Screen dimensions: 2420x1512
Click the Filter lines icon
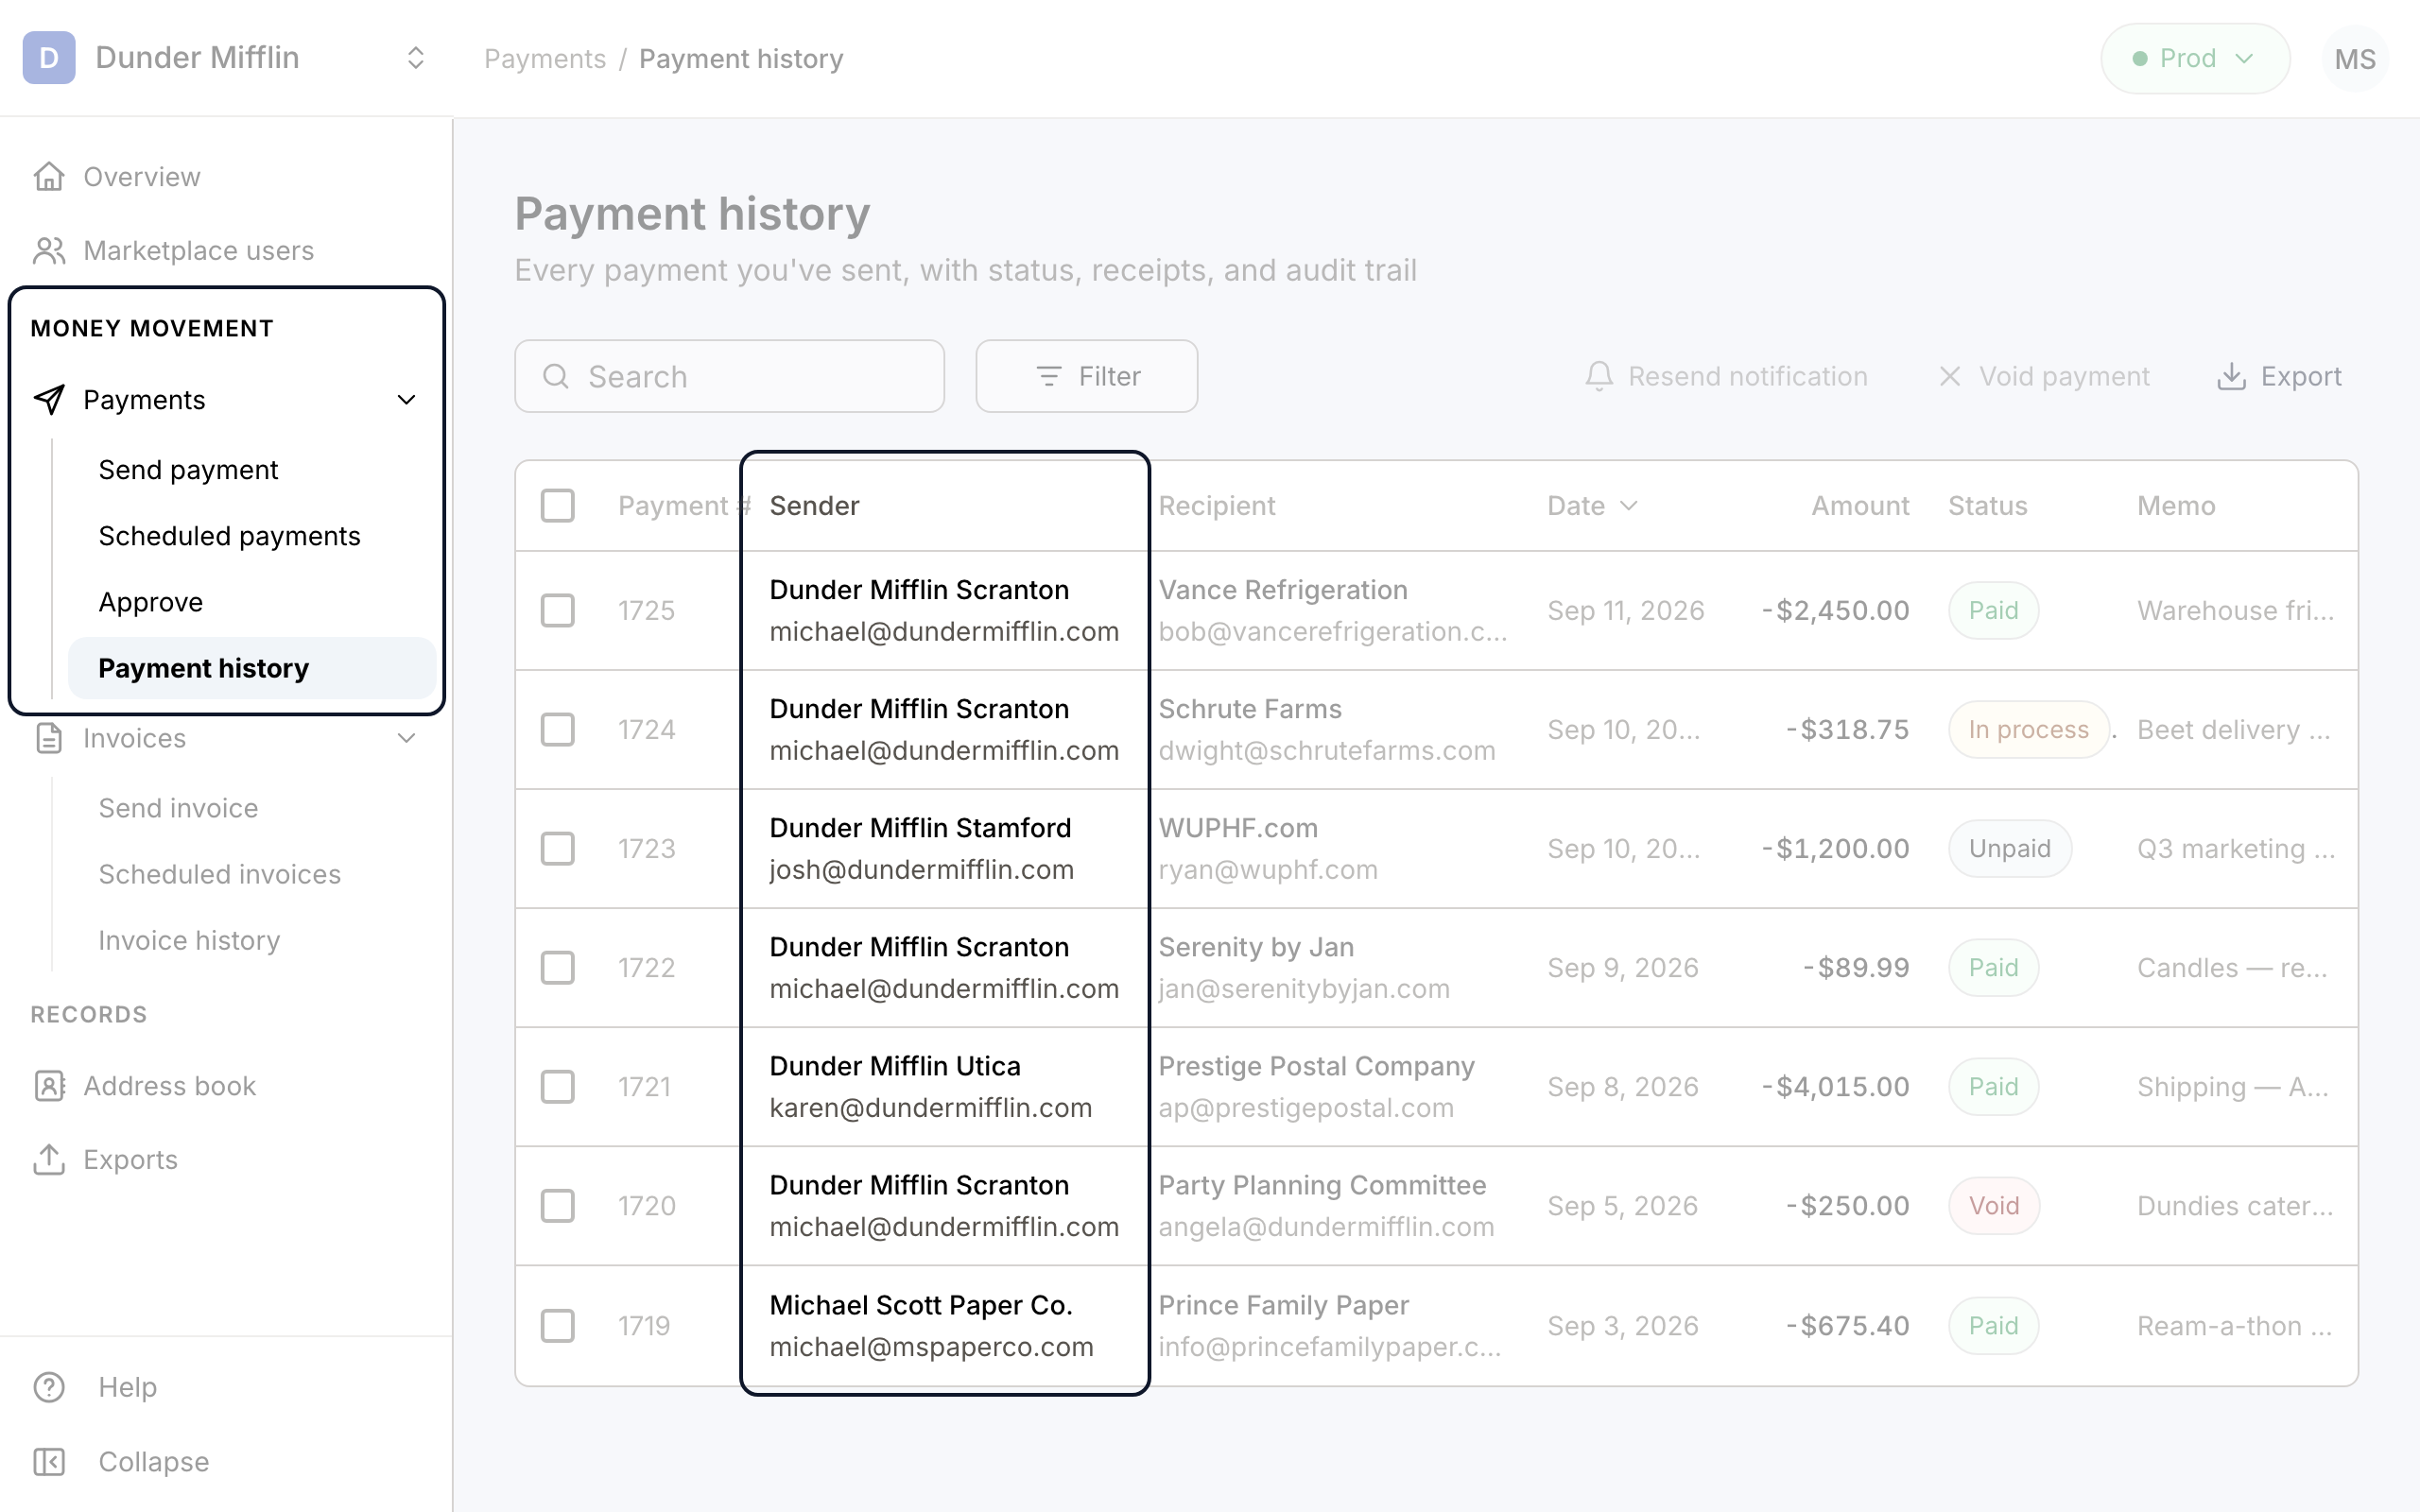1048,376
